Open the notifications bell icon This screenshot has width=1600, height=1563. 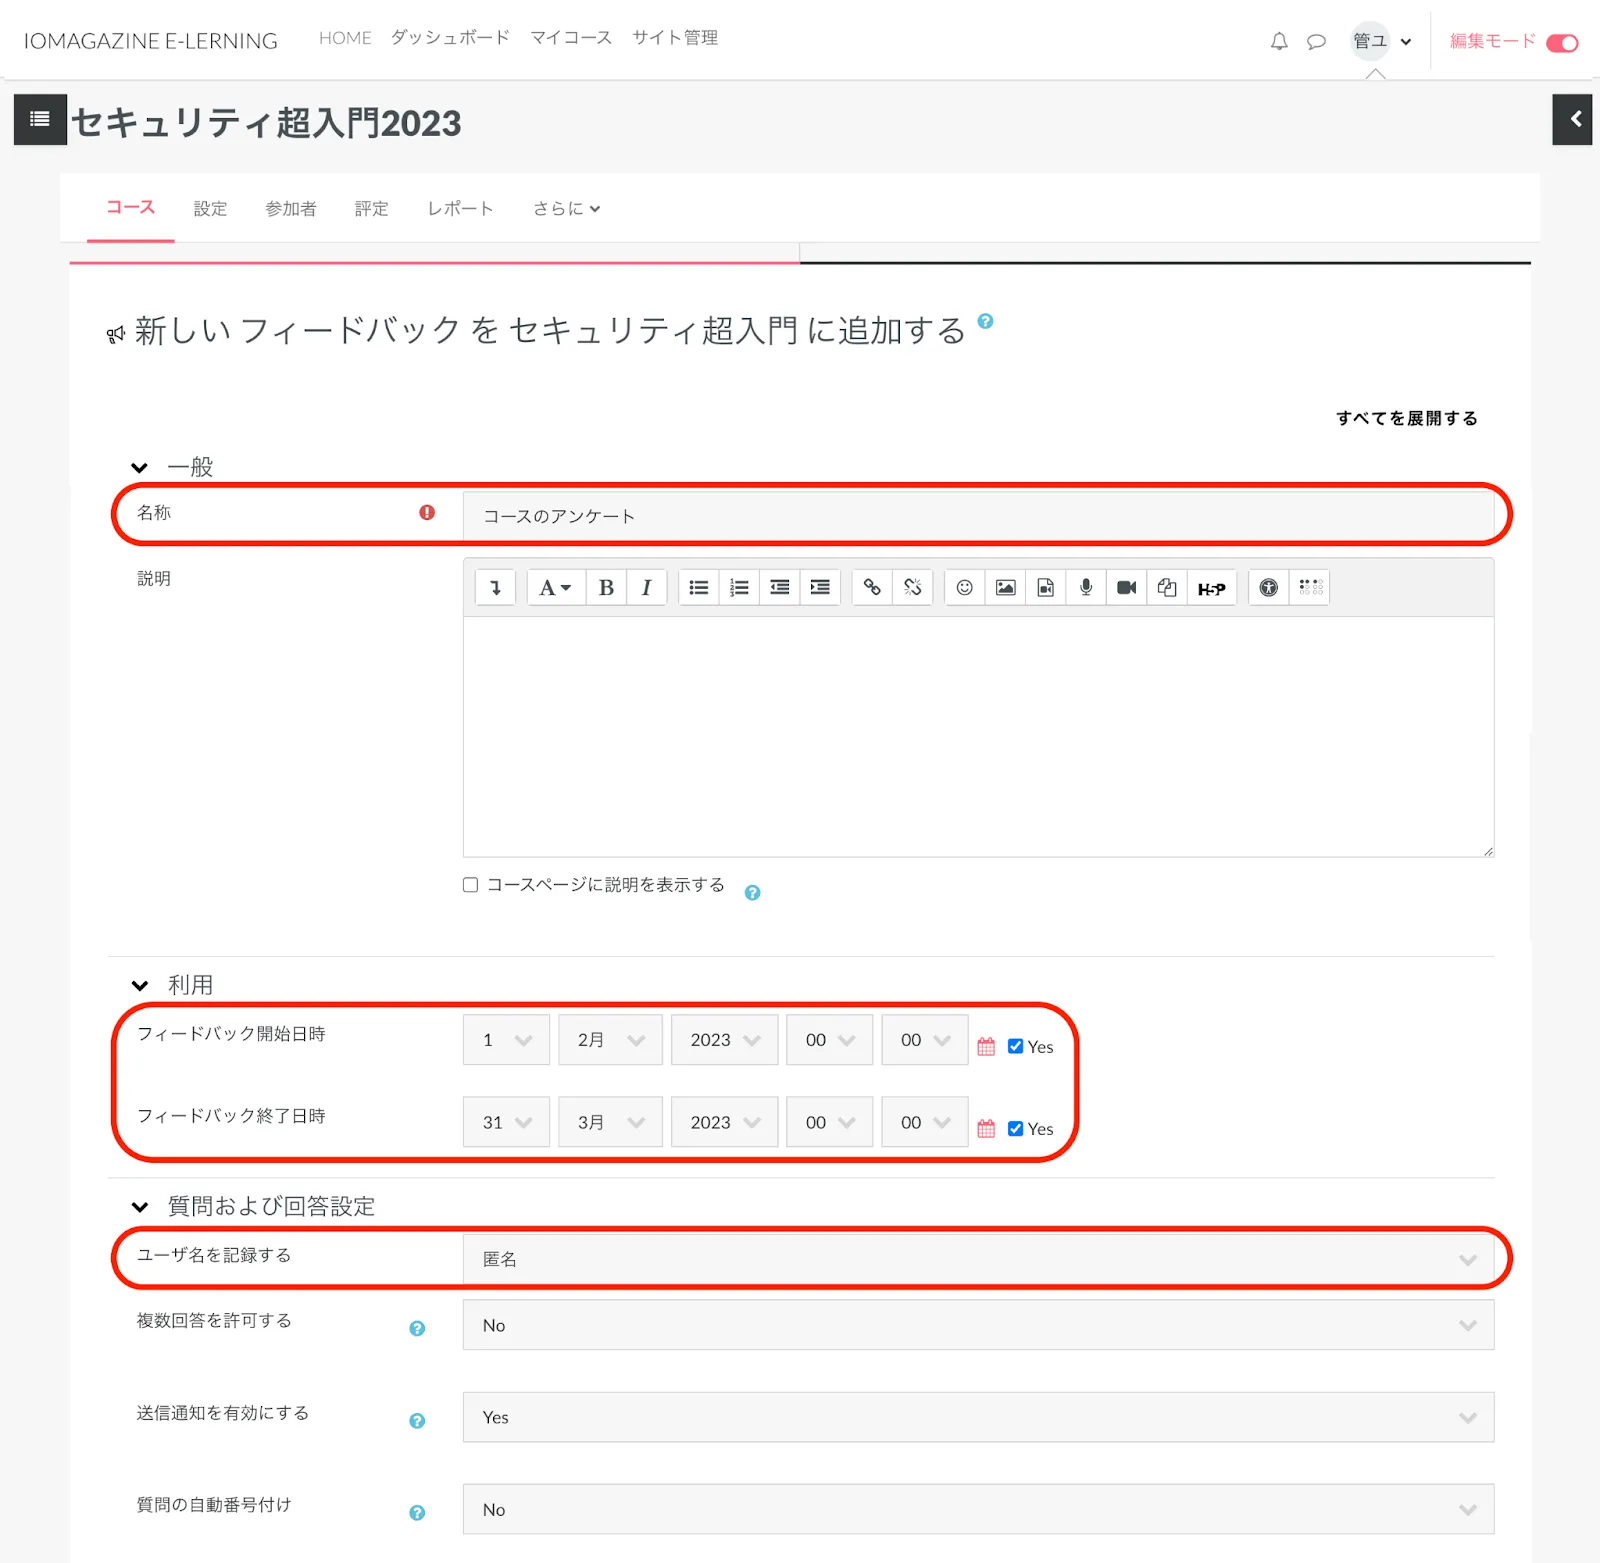[x=1279, y=41]
